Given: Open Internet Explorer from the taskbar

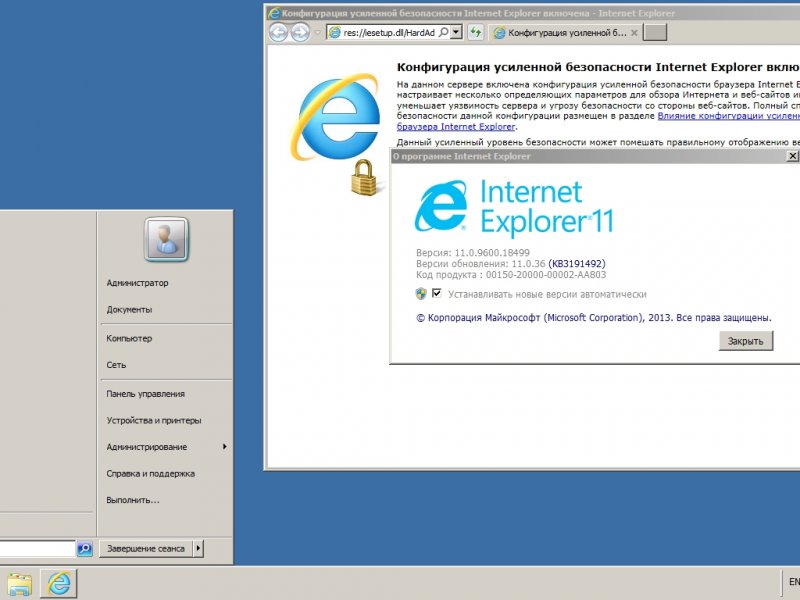Looking at the screenshot, I should [x=59, y=583].
